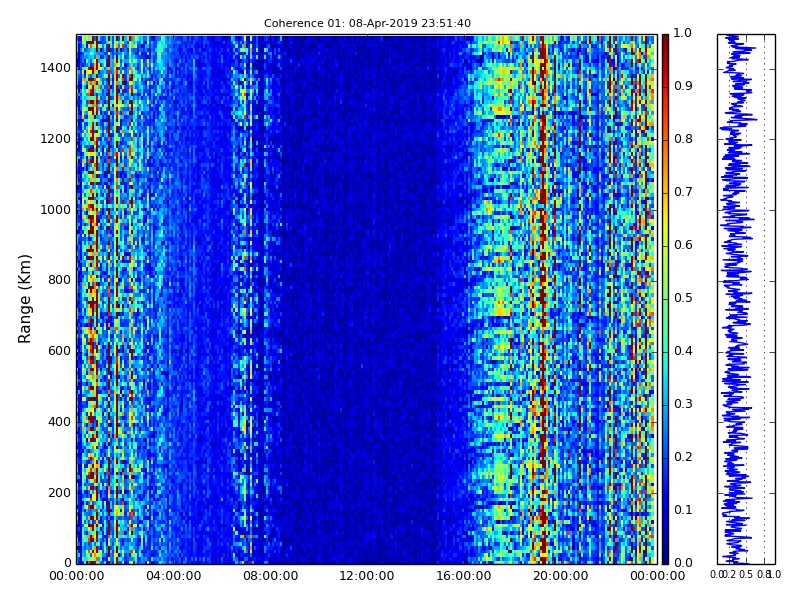This screenshot has width=800, height=600.
Task: Click the colorbar 0.7 tick label
Action: click(x=683, y=192)
